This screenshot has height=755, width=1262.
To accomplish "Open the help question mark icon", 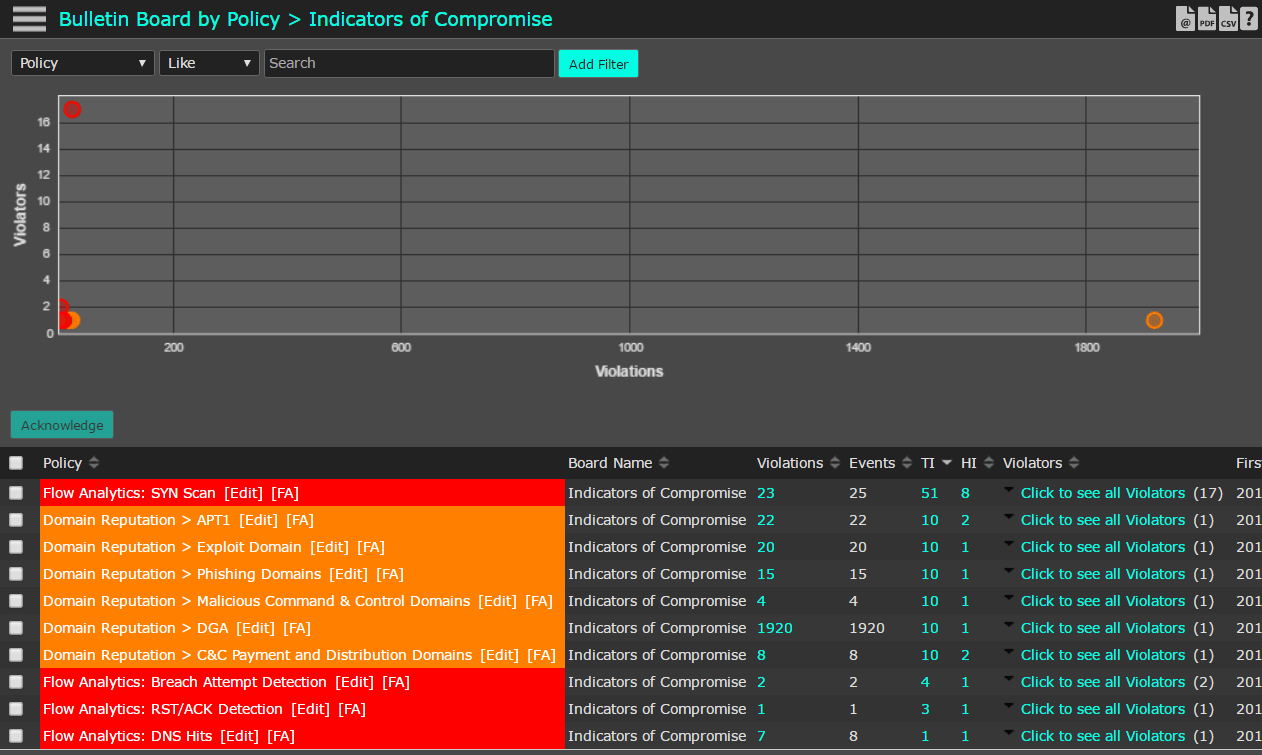I will coord(1249,19).
